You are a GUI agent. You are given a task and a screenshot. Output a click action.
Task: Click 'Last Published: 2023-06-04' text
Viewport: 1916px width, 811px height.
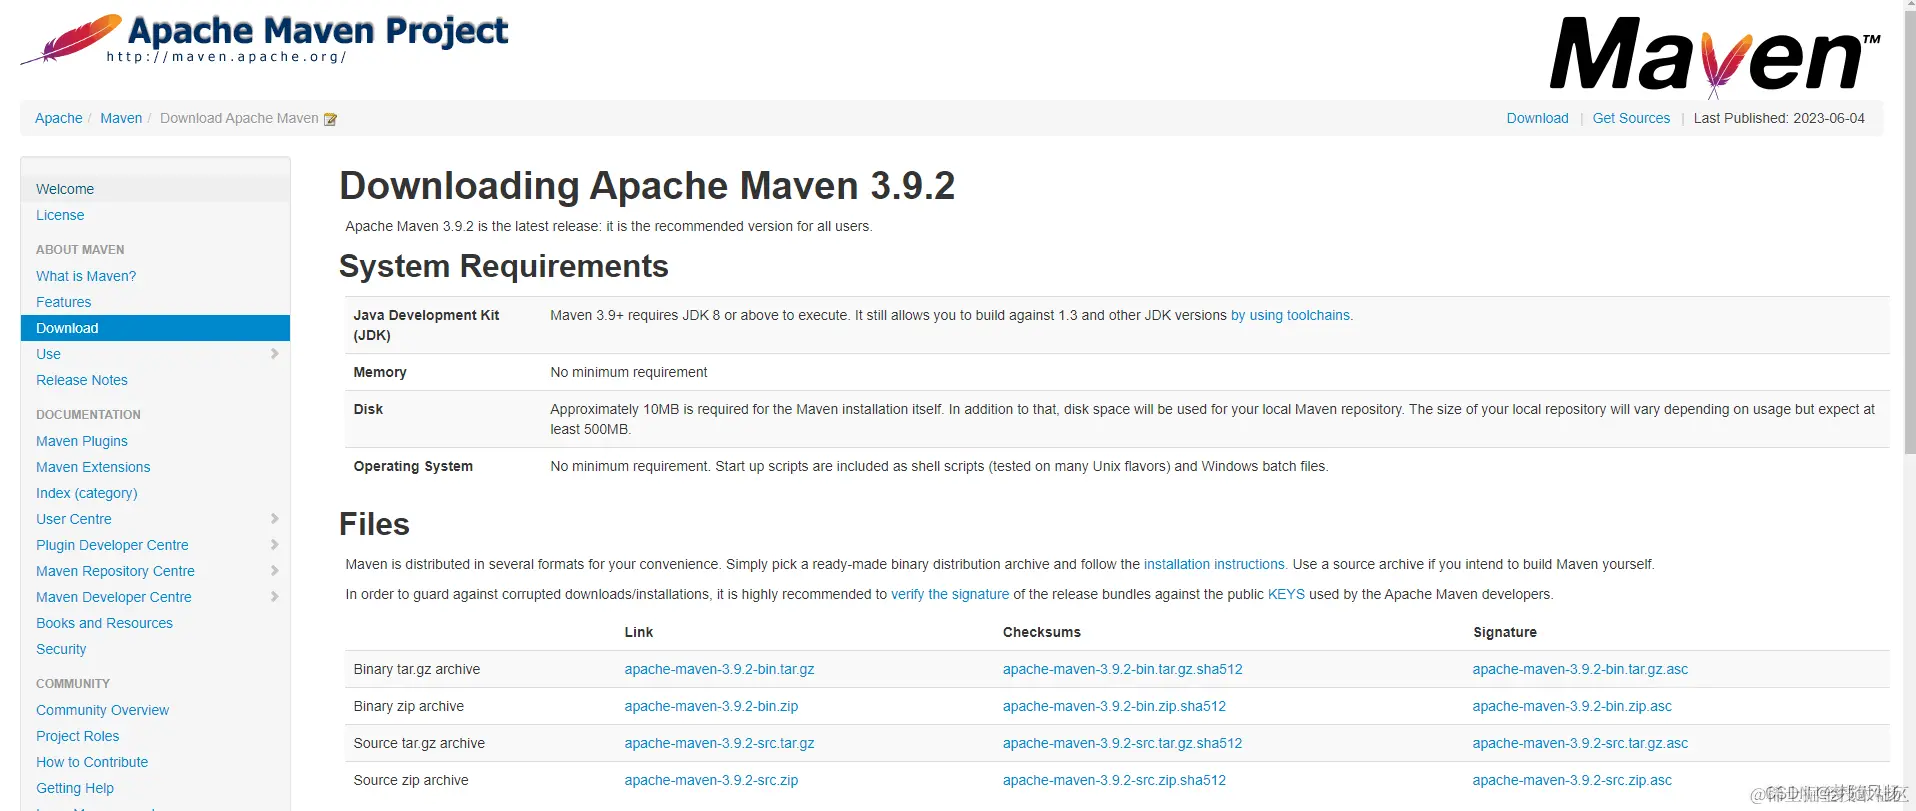[1779, 118]
